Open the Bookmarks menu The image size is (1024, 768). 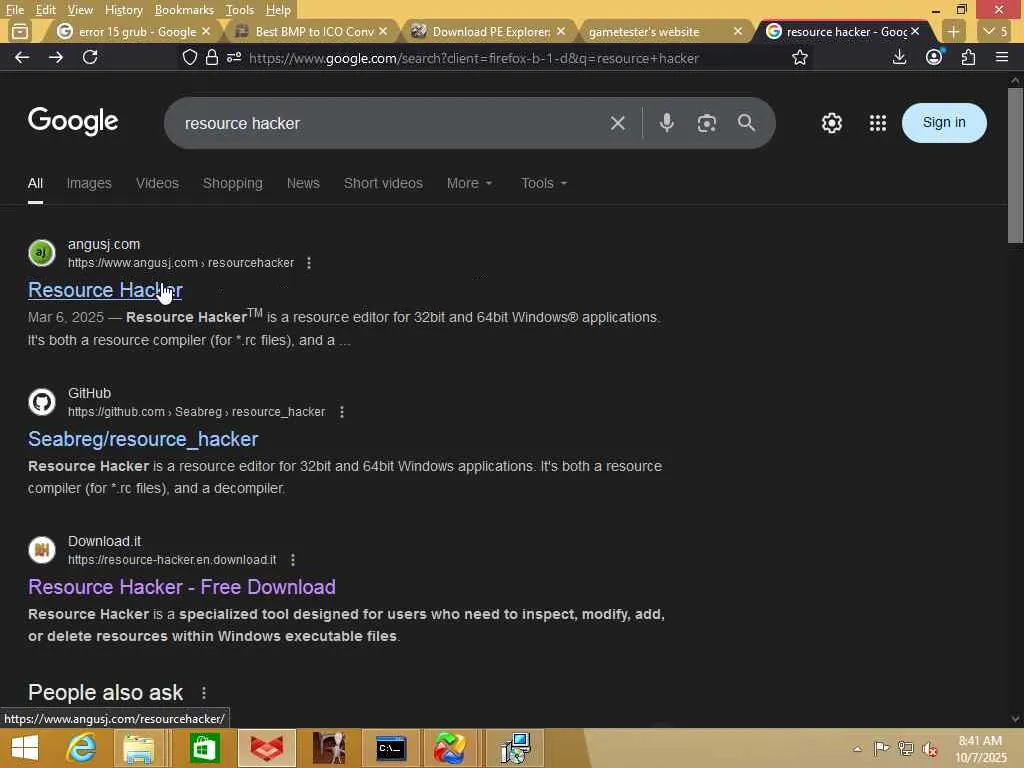[184, 10]
